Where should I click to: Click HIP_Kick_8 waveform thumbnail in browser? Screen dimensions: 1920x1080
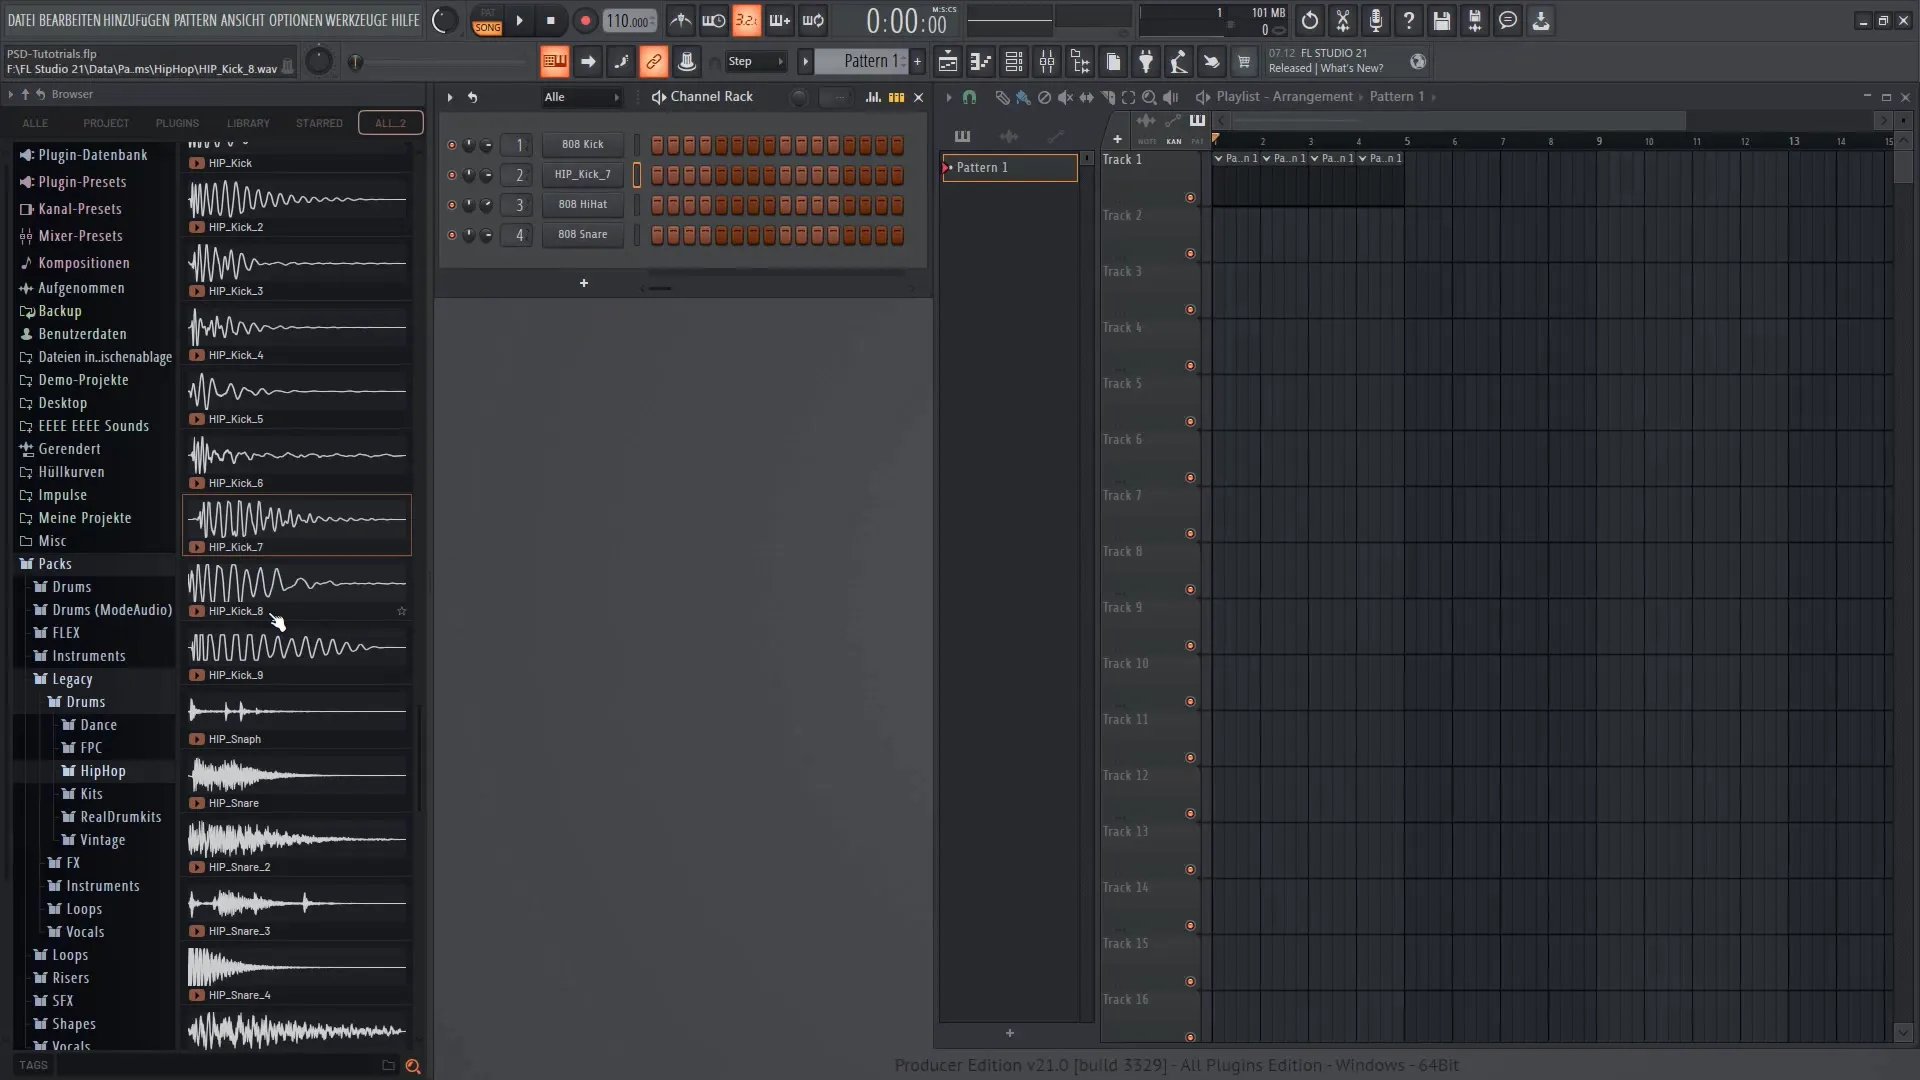click(x=297, y=582)
